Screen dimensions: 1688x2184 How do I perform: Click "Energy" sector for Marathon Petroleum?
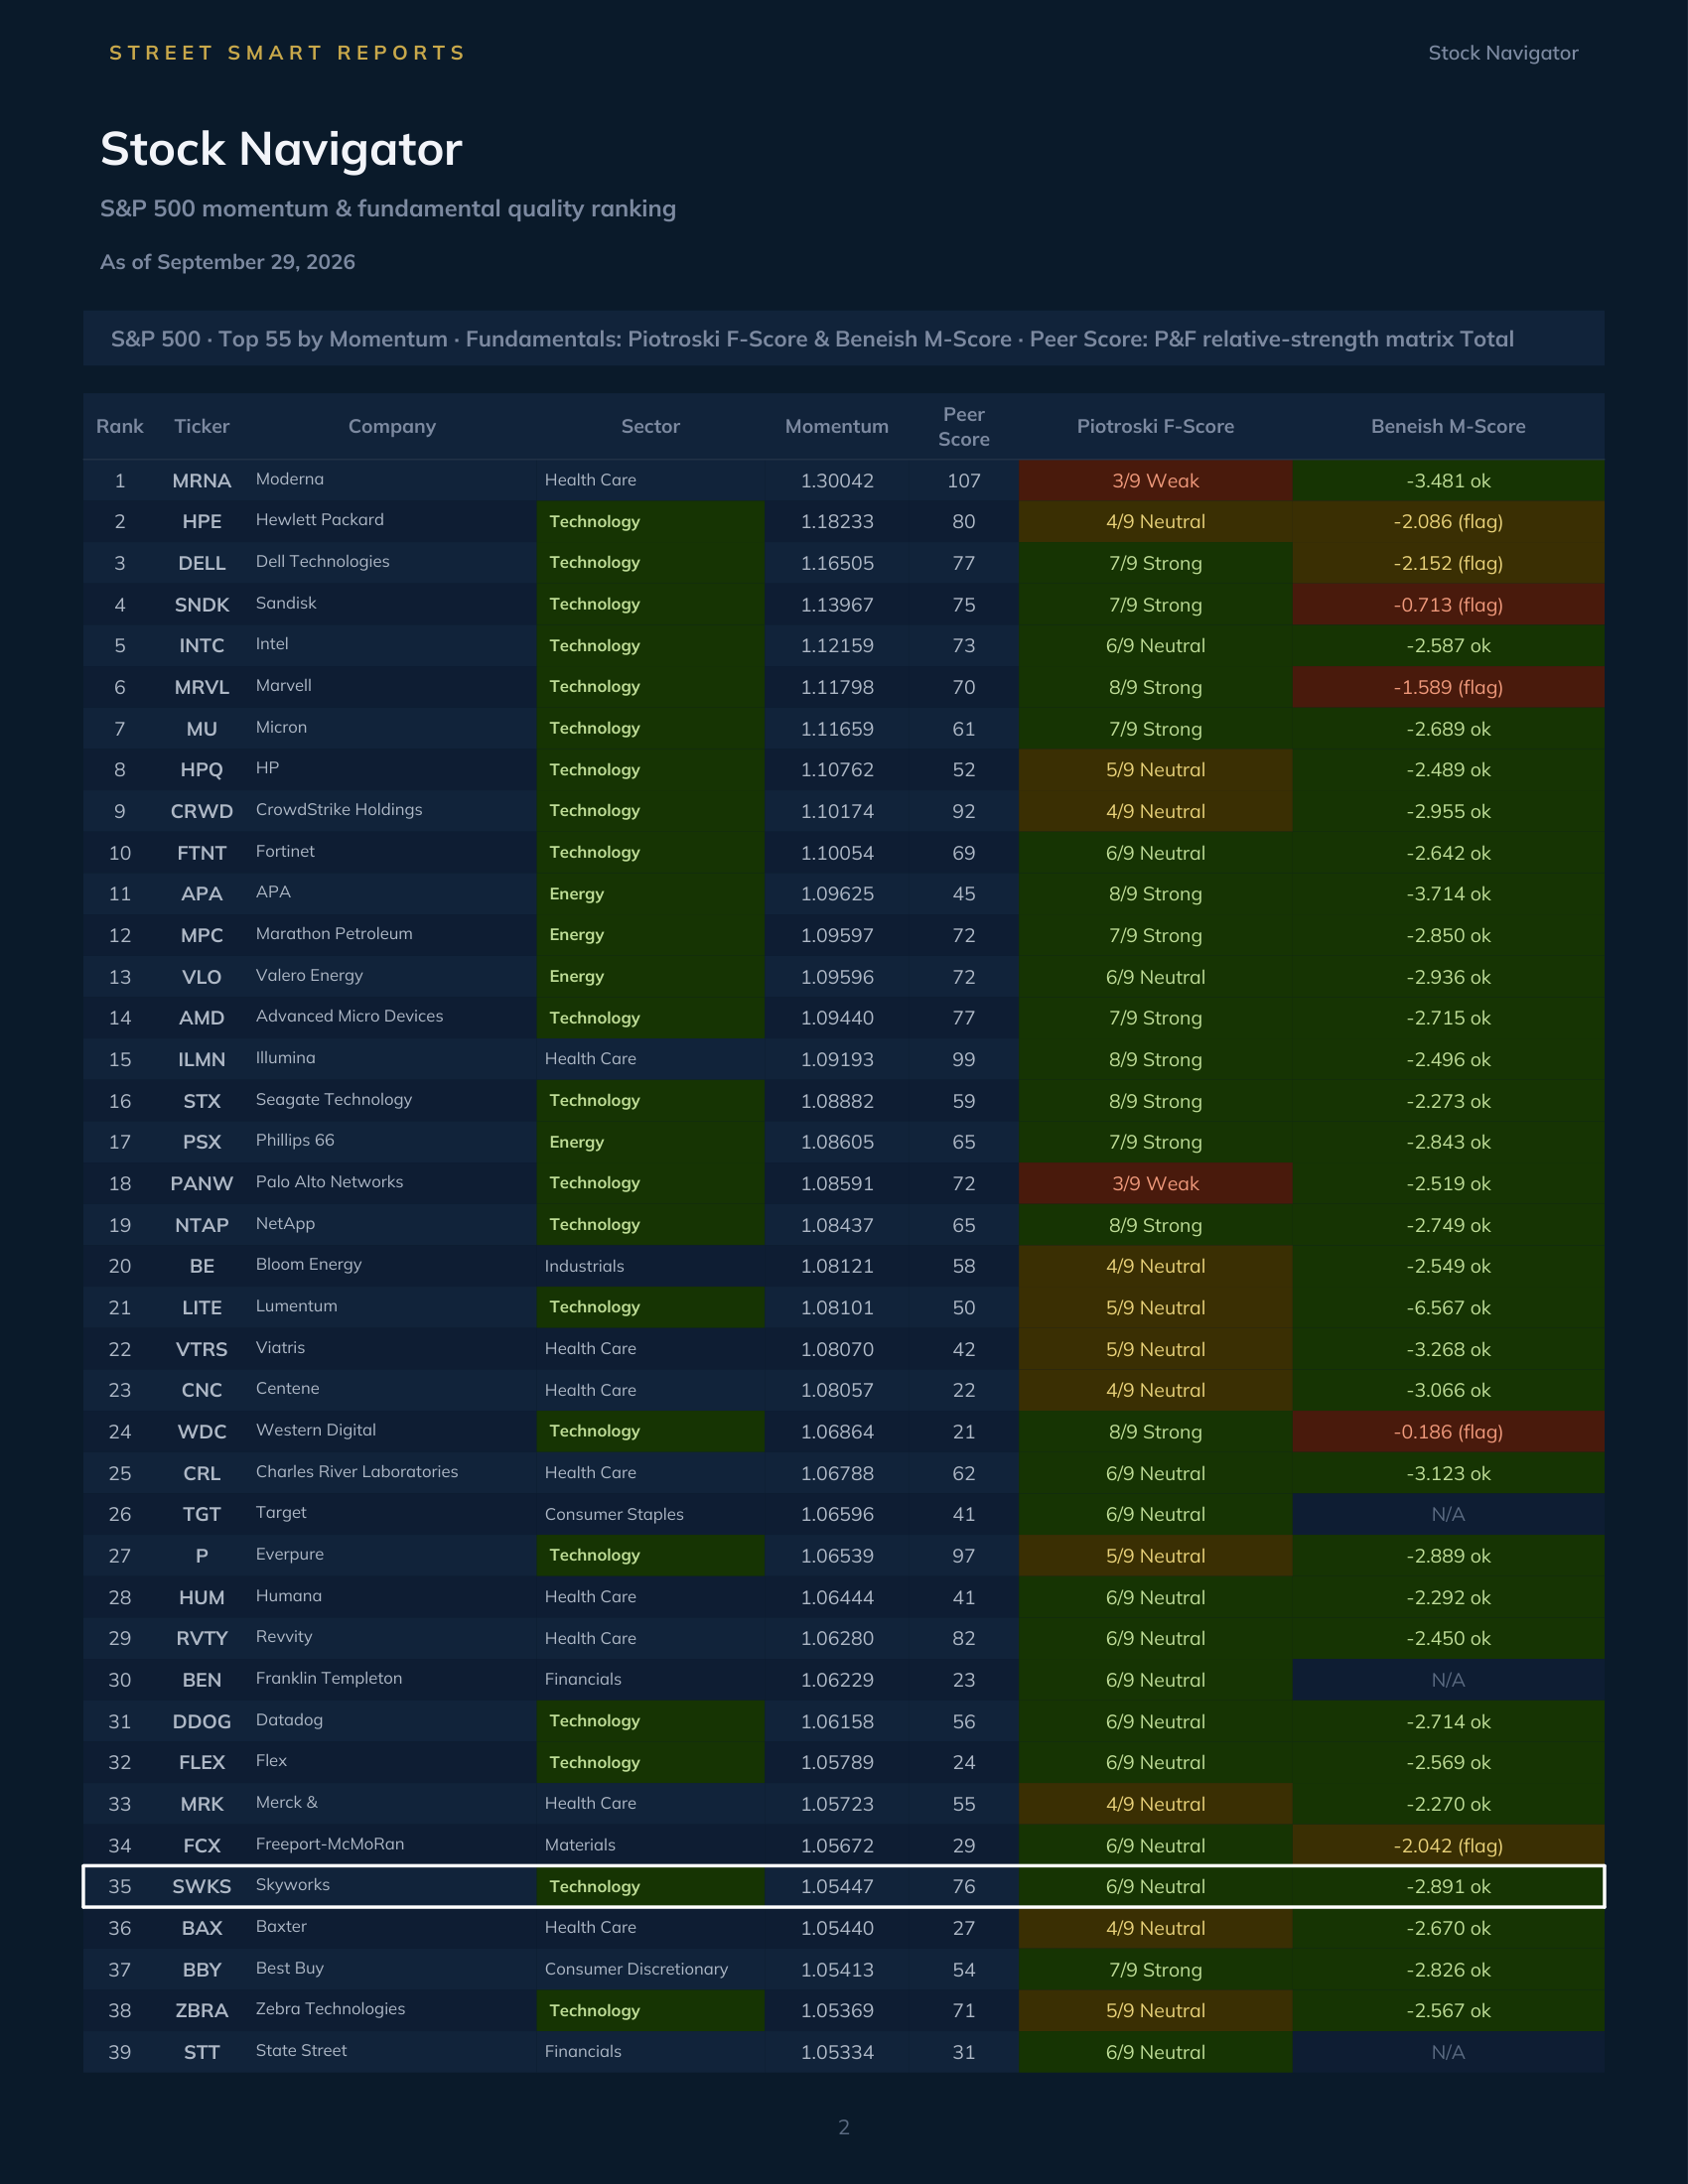[x=650, y=935]
